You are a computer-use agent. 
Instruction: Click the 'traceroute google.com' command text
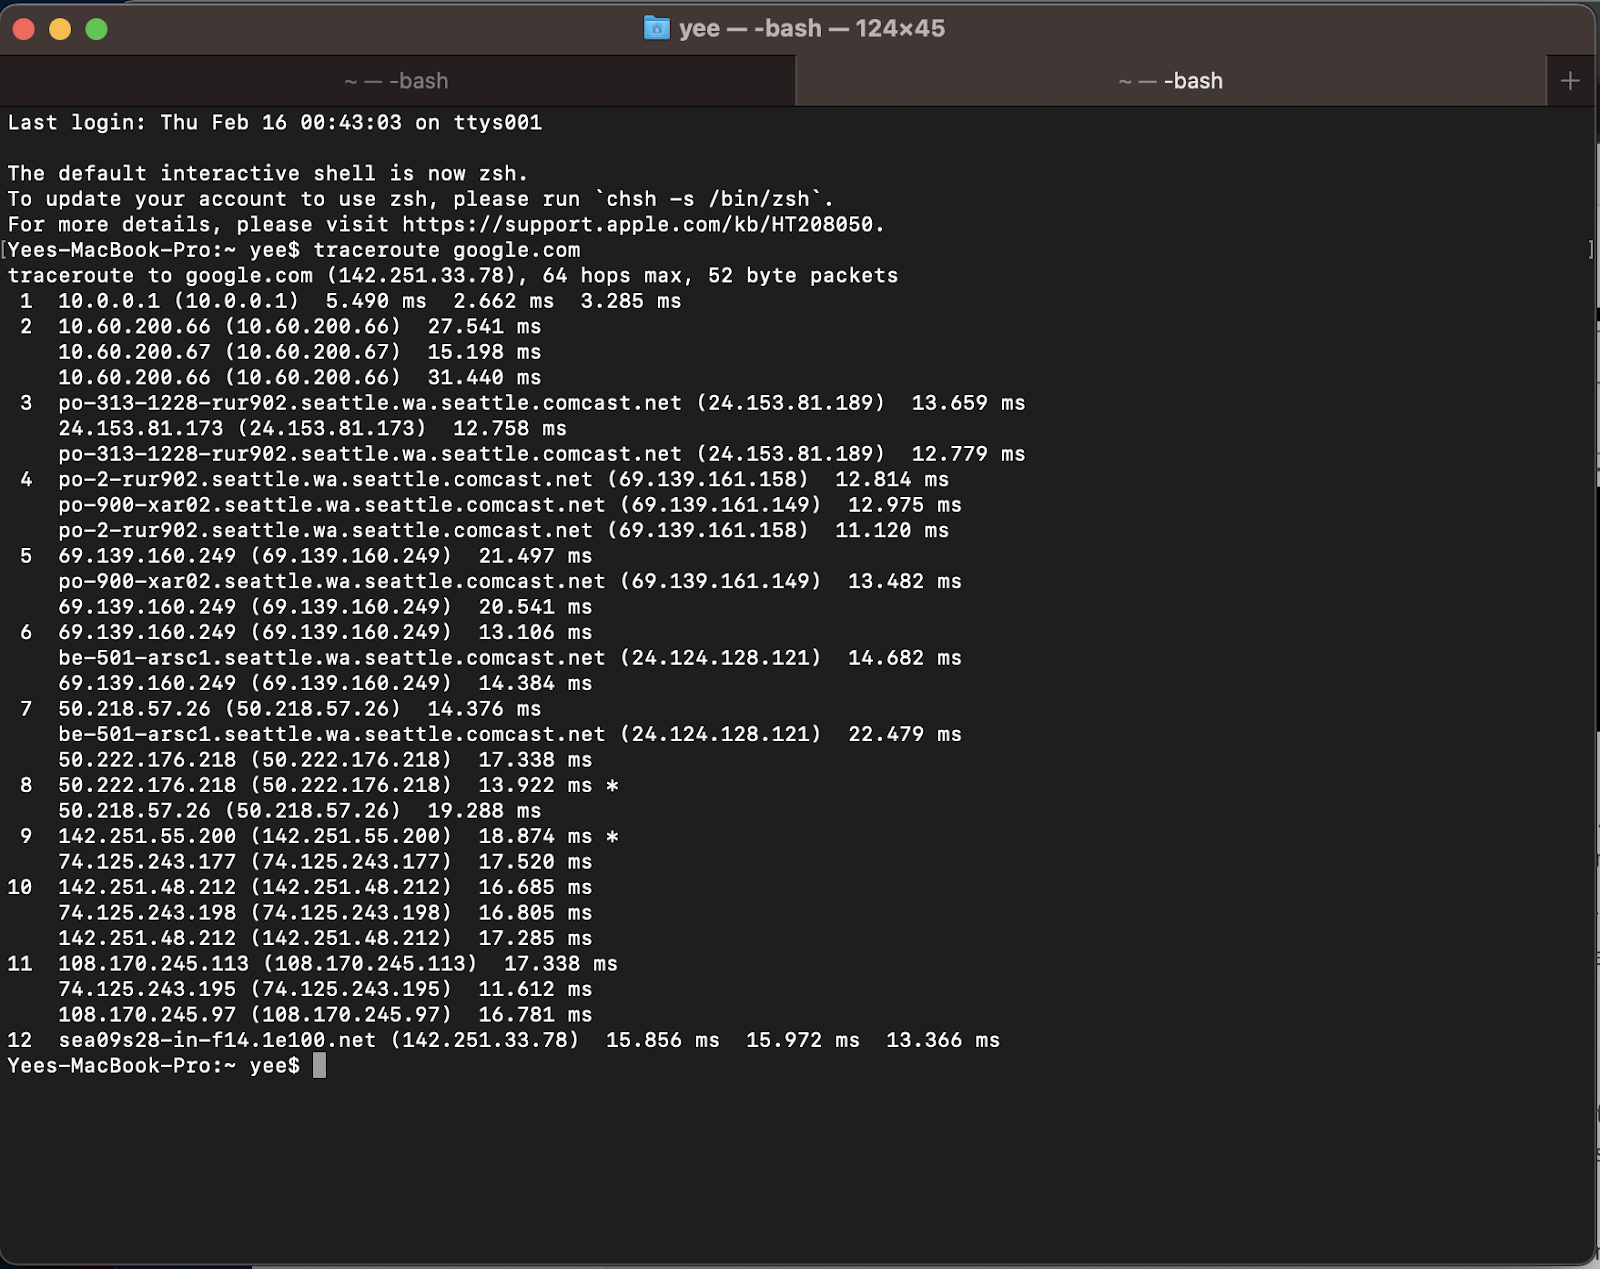pos(446,250)
